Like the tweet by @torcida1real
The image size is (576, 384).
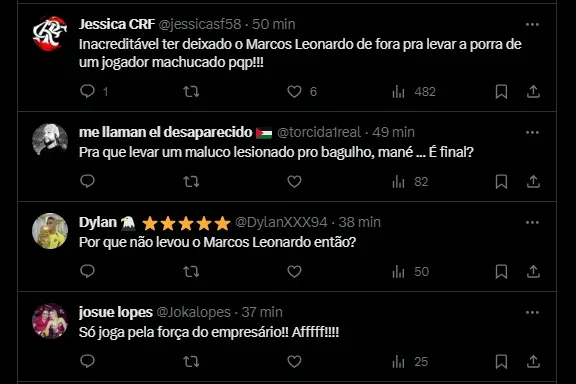294,181
